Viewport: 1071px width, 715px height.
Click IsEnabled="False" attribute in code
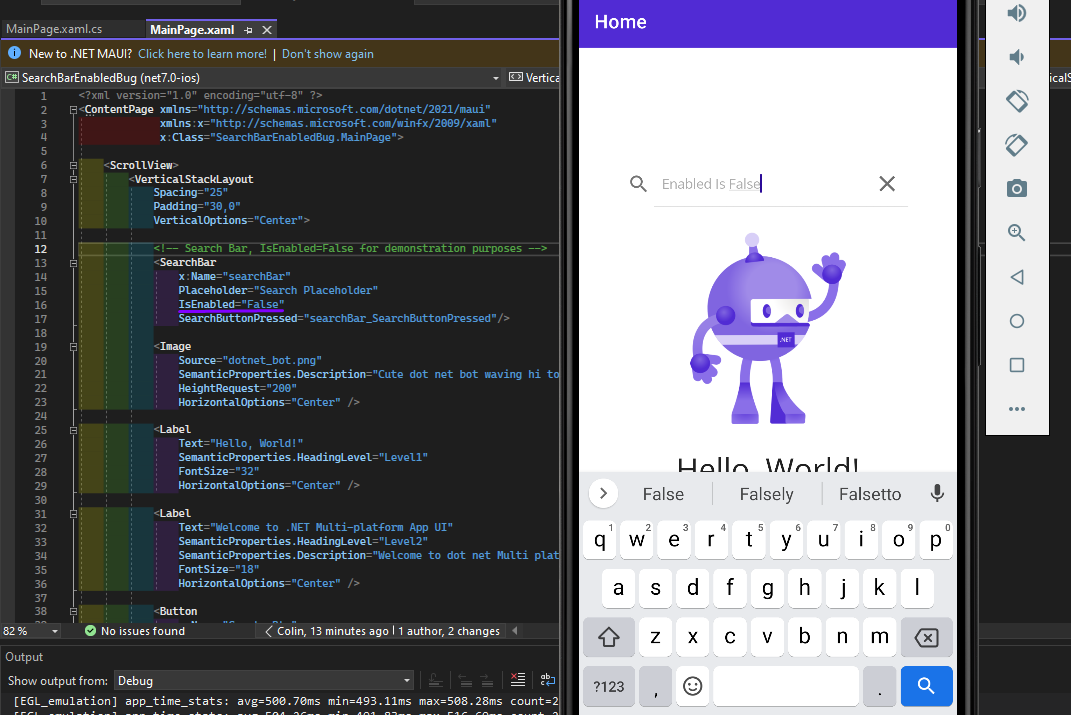231,305
